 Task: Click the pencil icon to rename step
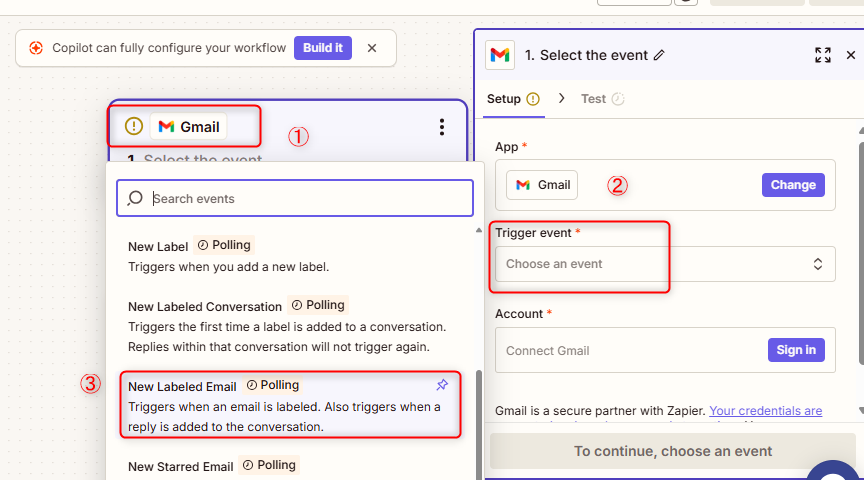[658, 56]
